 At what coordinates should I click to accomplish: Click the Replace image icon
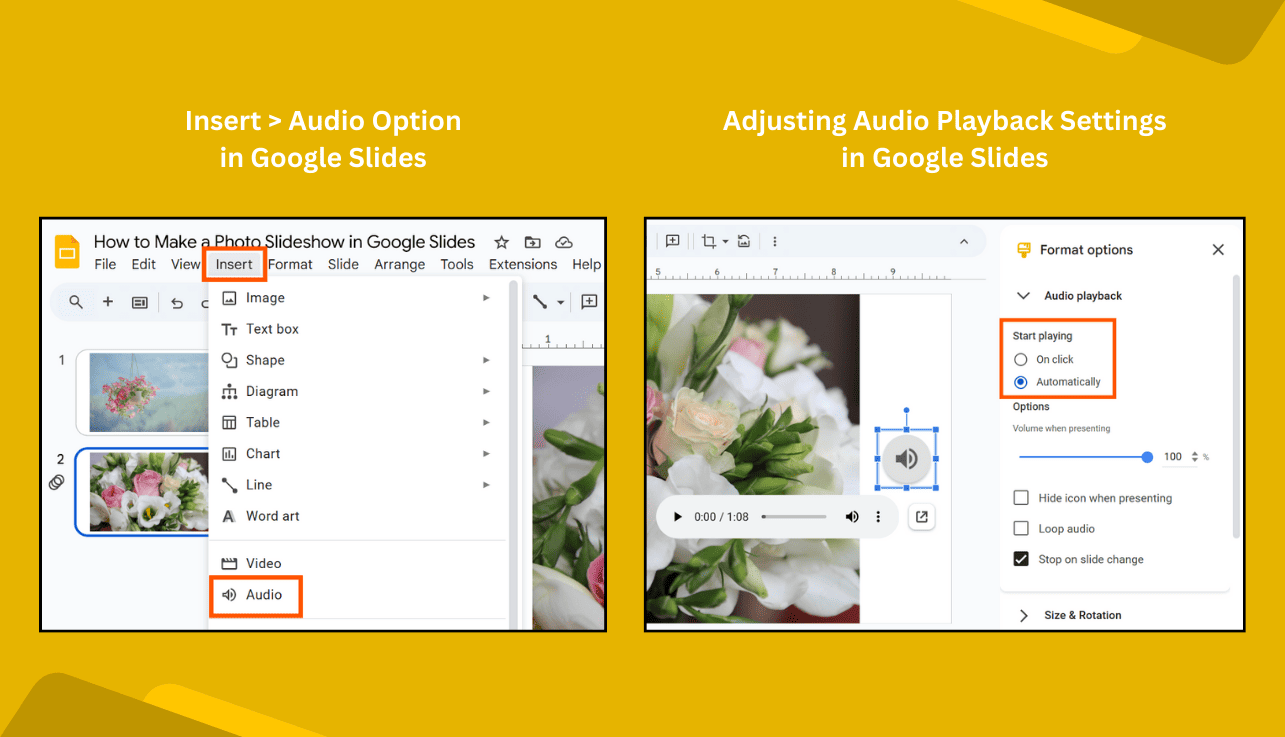[743, 241]
